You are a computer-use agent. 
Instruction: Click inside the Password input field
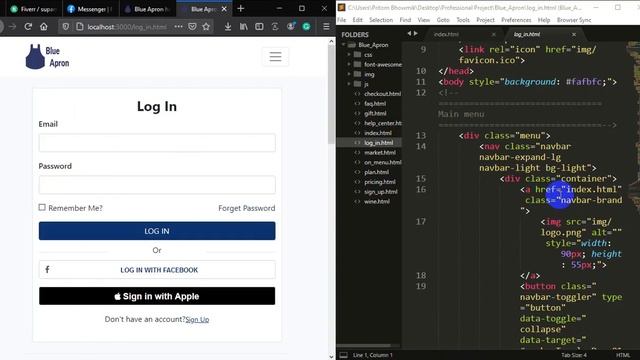point(157,185)
